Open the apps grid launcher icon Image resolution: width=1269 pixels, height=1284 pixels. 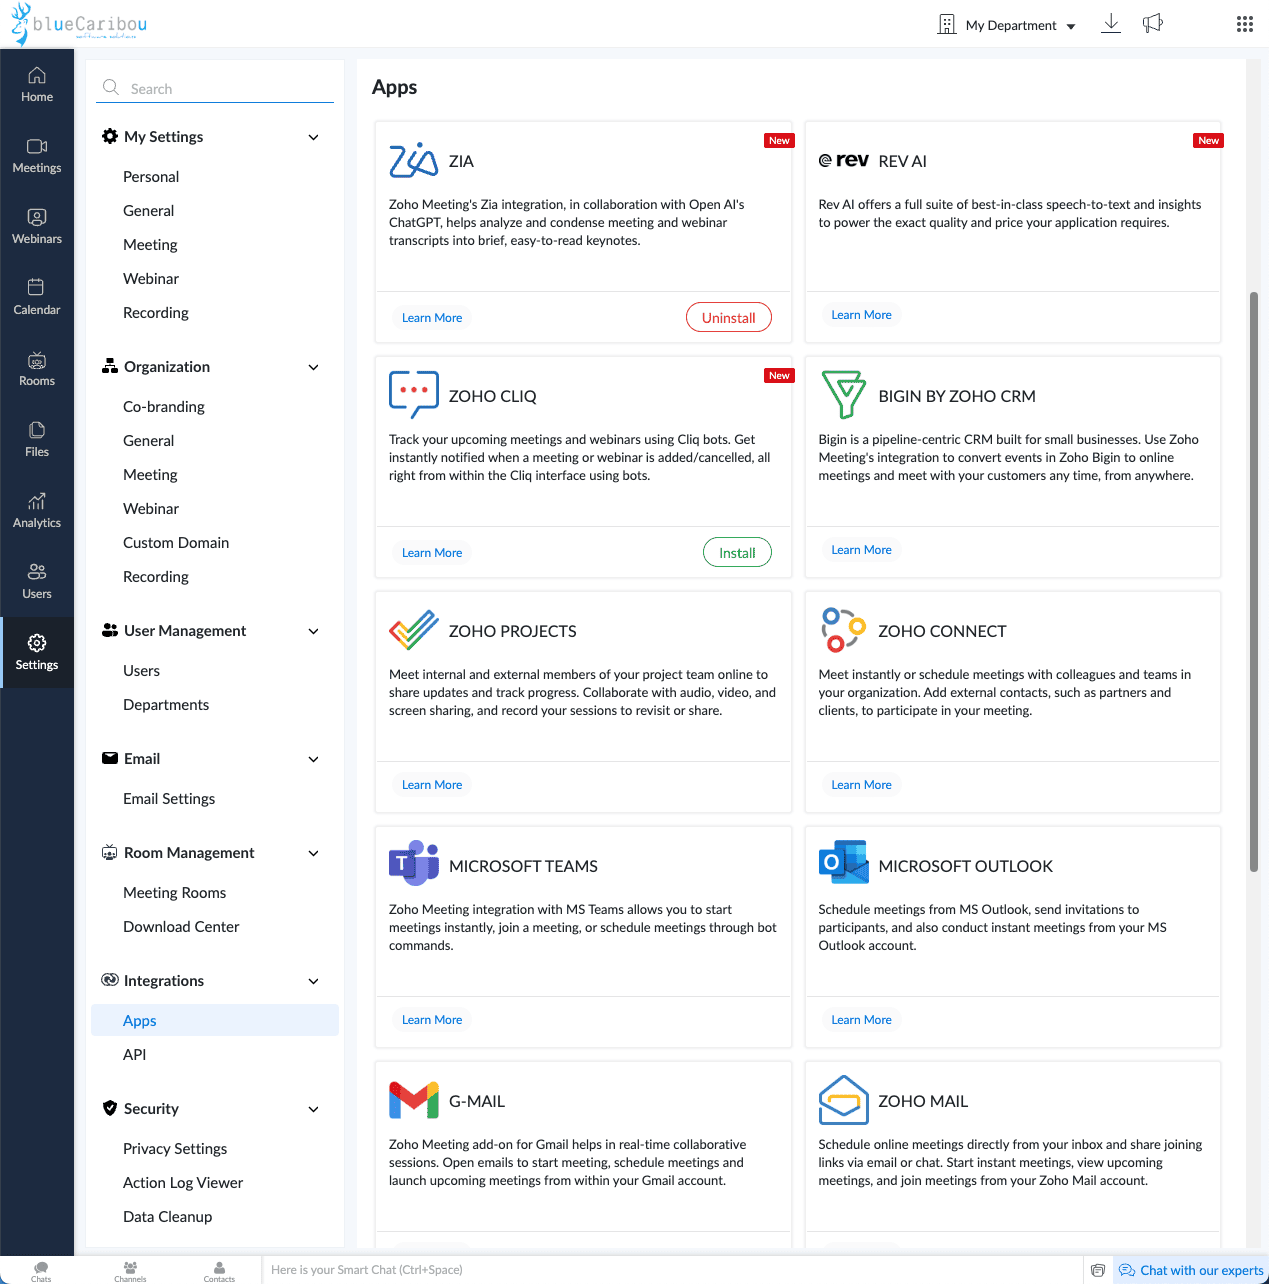tap(1244, 24)
